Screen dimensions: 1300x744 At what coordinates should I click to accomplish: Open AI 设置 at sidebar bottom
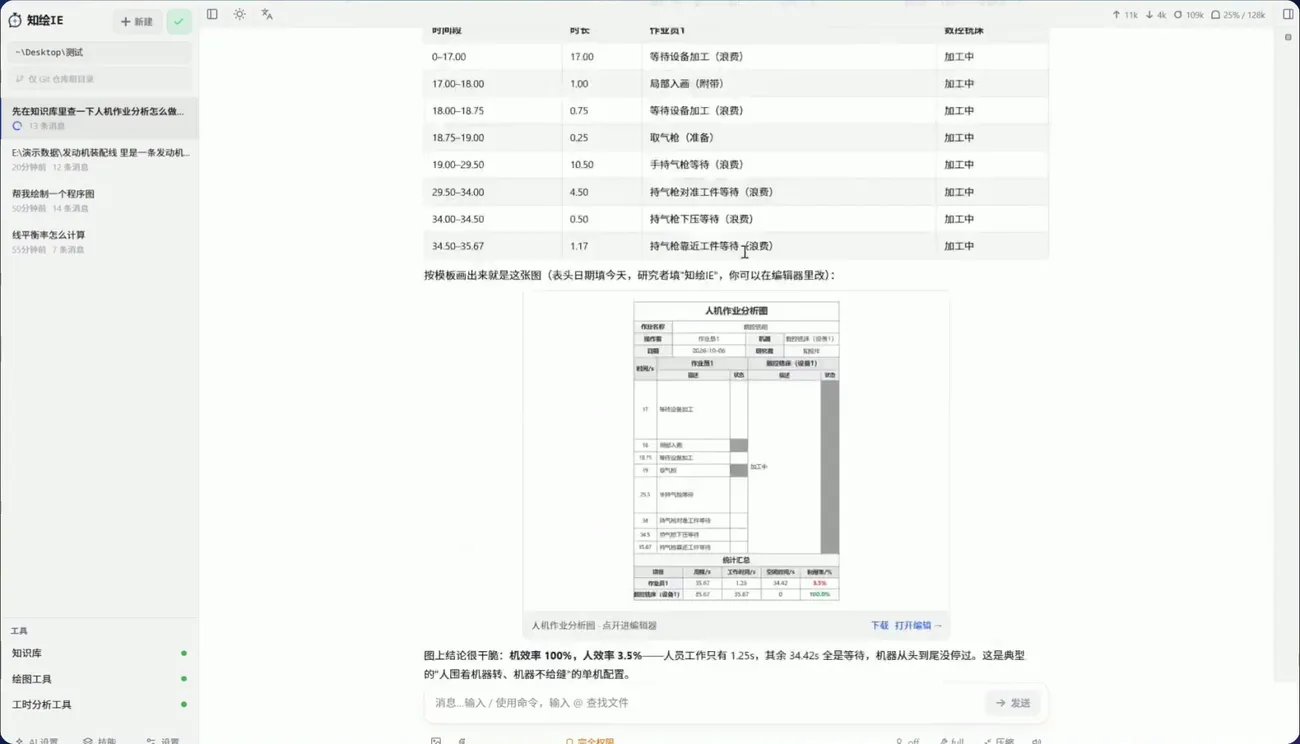[36, 741]
